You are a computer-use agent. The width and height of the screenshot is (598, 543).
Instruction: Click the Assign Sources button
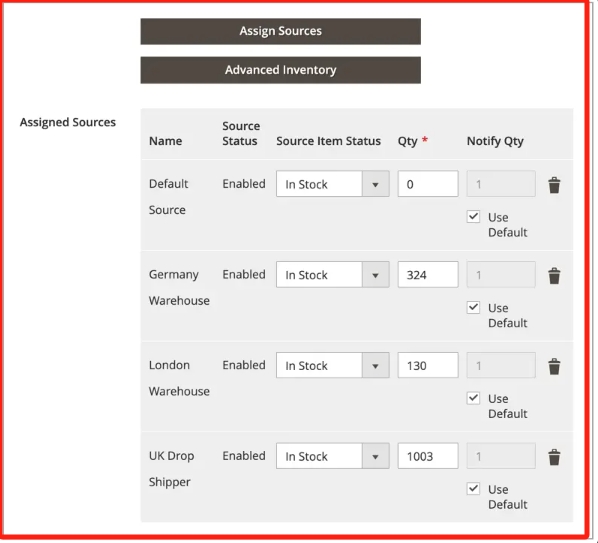tap(281, 31)
